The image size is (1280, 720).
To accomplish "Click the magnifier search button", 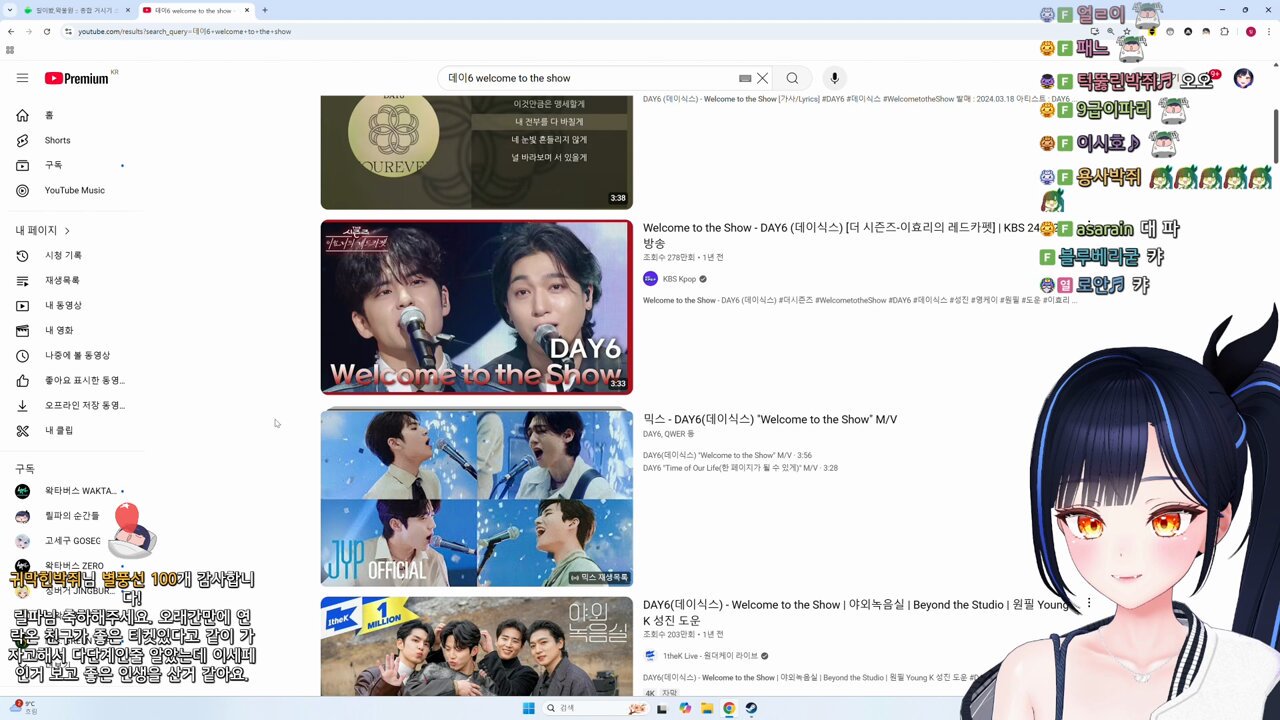I will coord(792,78).
